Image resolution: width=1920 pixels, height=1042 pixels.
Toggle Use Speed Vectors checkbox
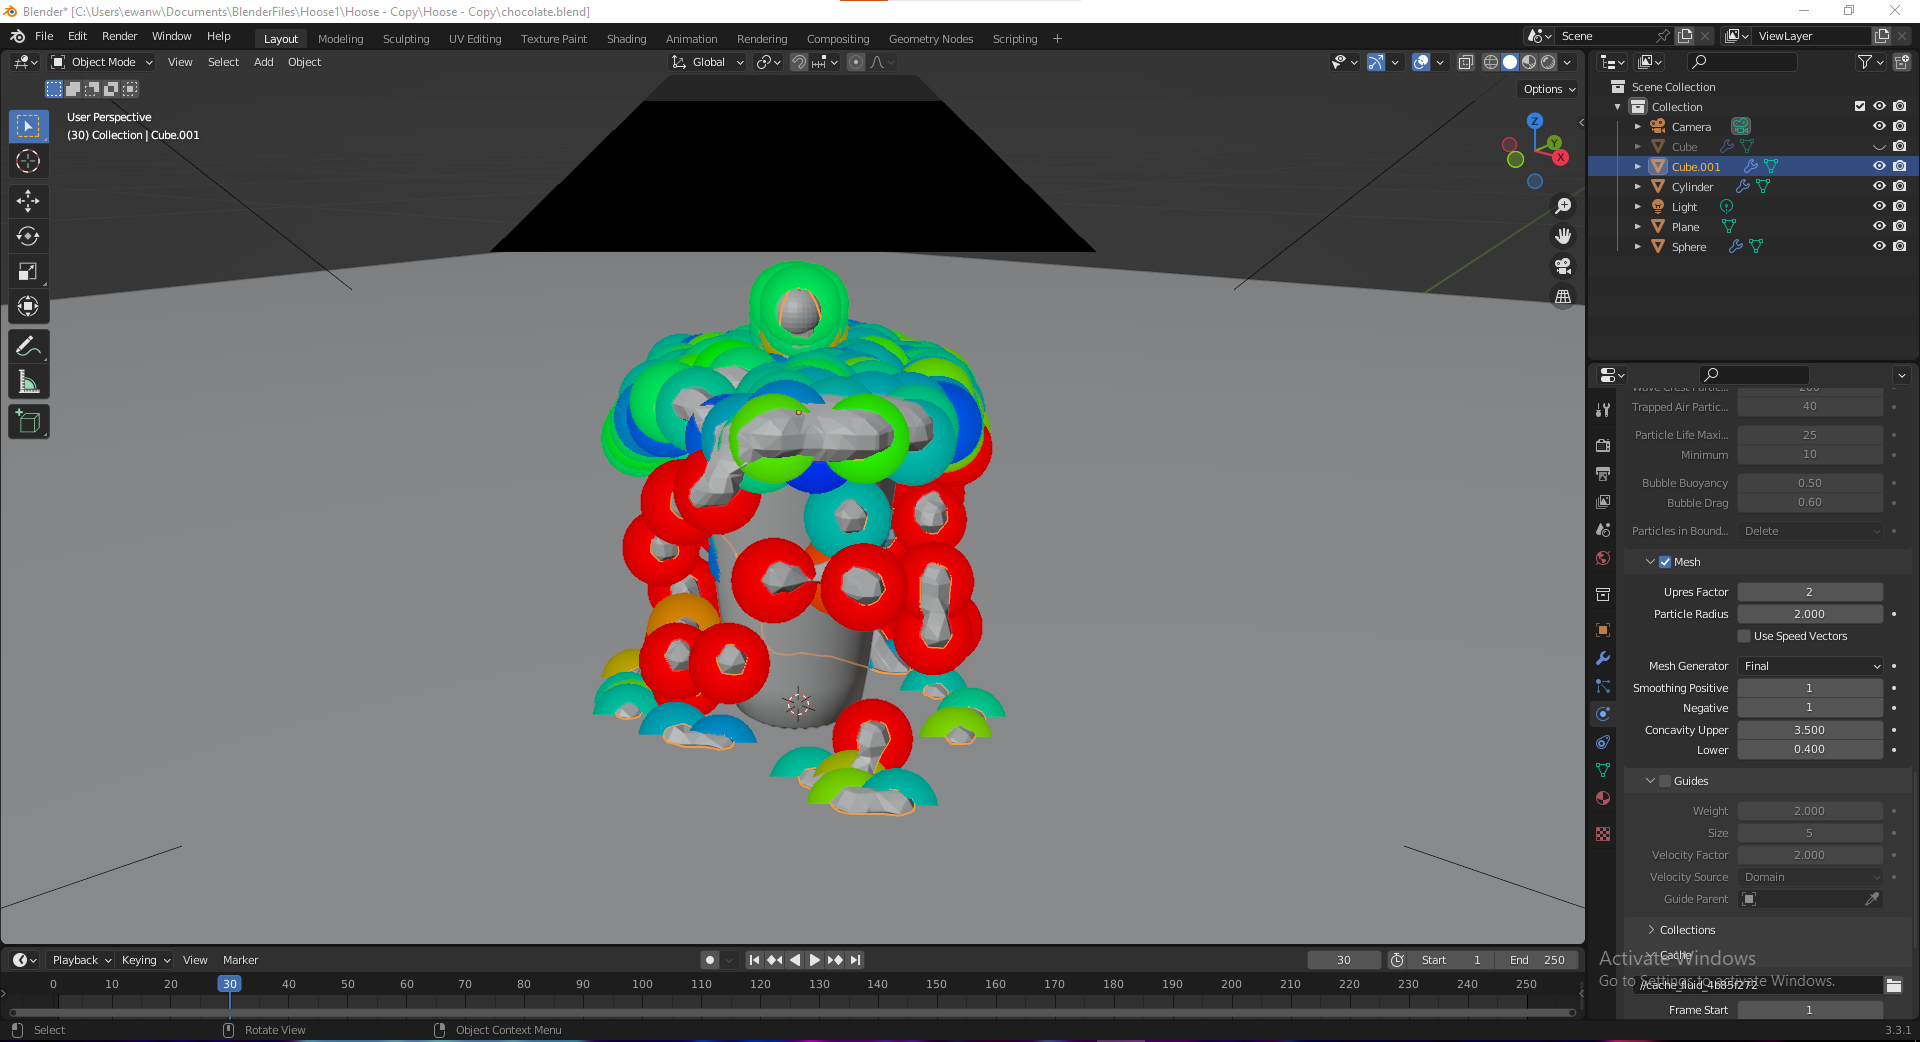(x=1744, y=636)
